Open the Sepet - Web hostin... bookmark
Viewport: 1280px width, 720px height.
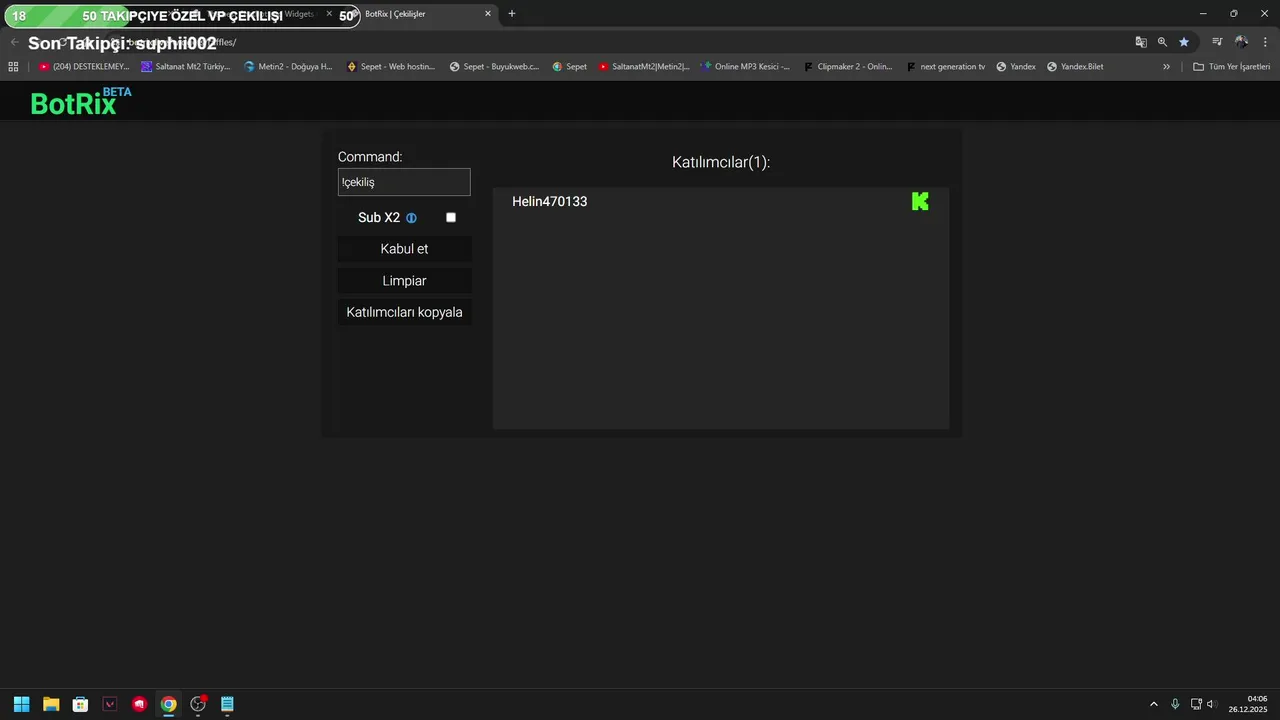[x=391, y=67]
